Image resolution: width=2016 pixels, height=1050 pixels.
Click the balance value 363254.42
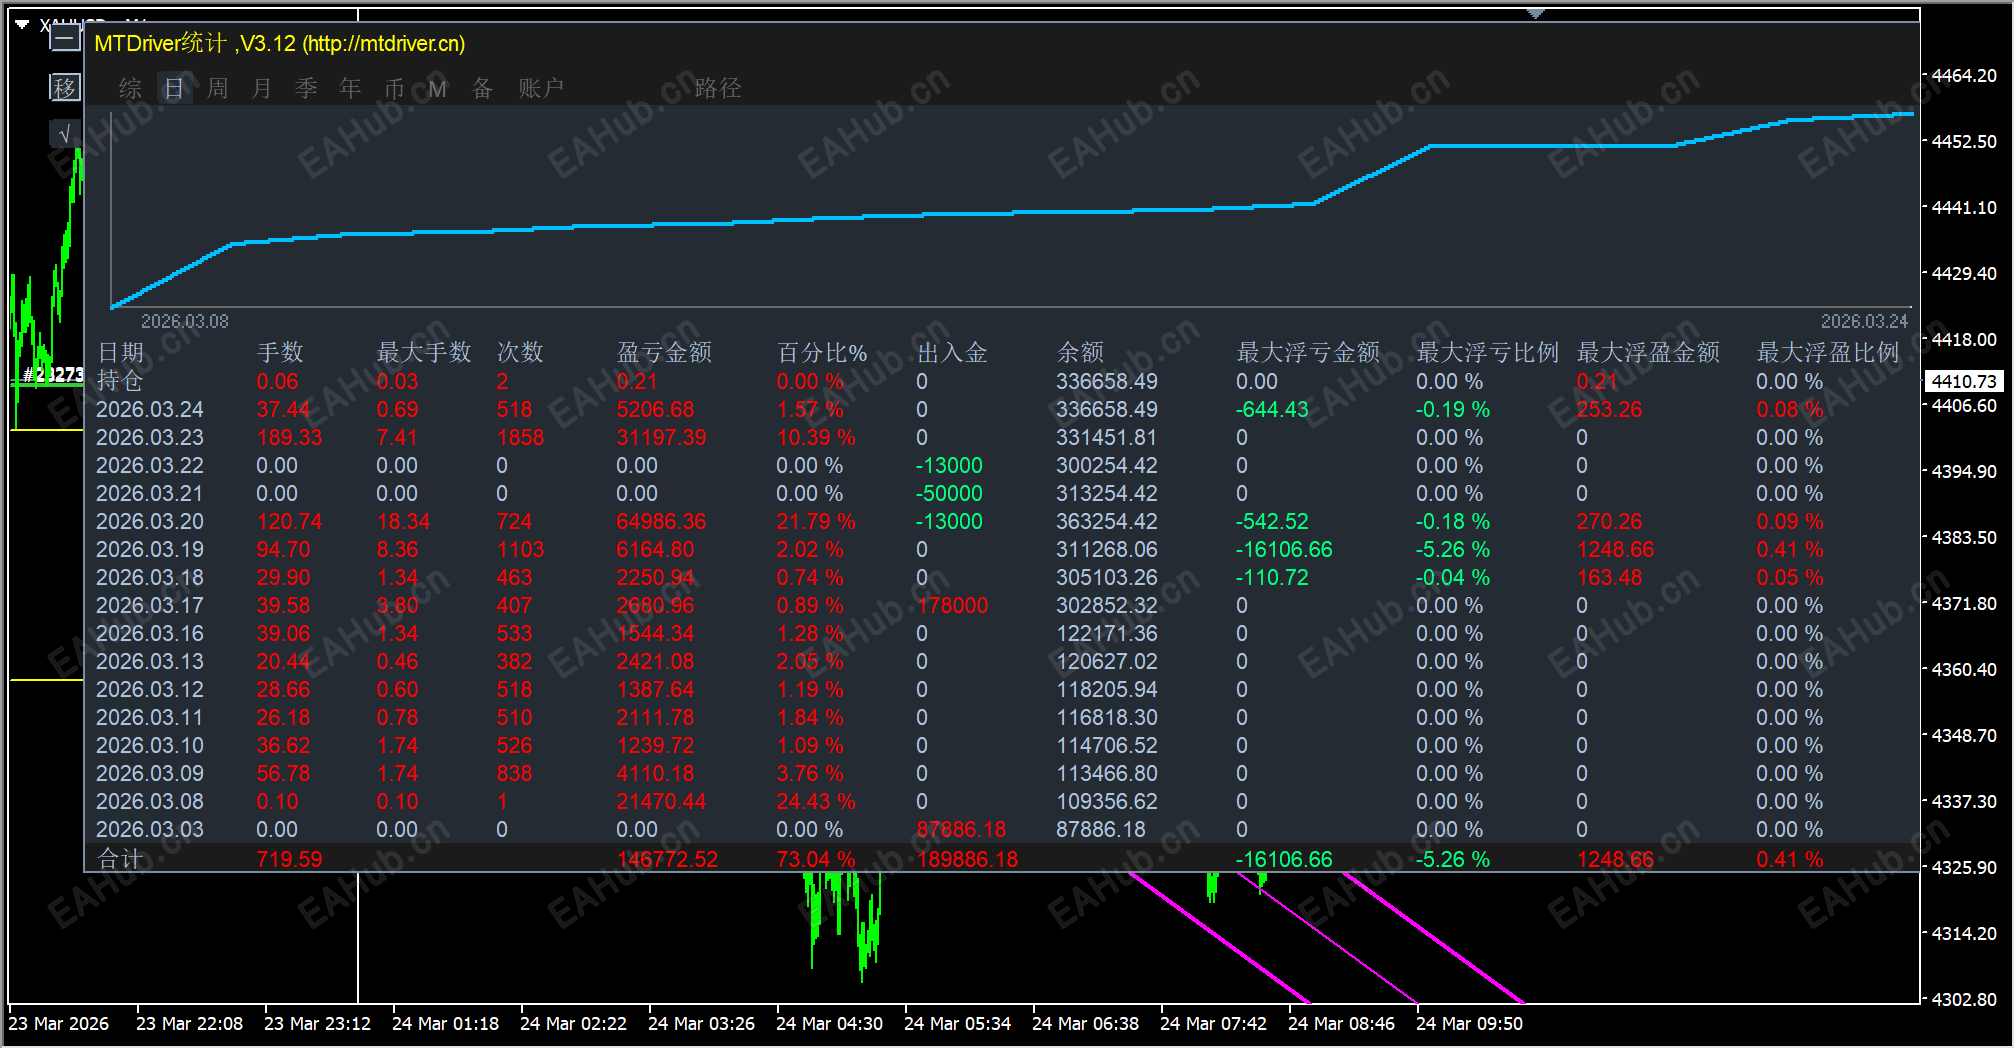click(1107, 522)
